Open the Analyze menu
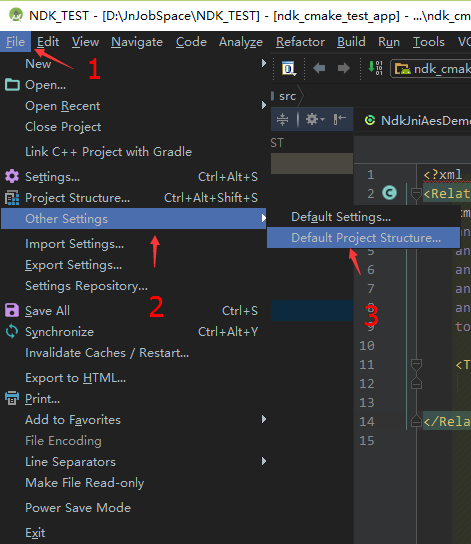The image size is (471, 544). click(241, 42)
